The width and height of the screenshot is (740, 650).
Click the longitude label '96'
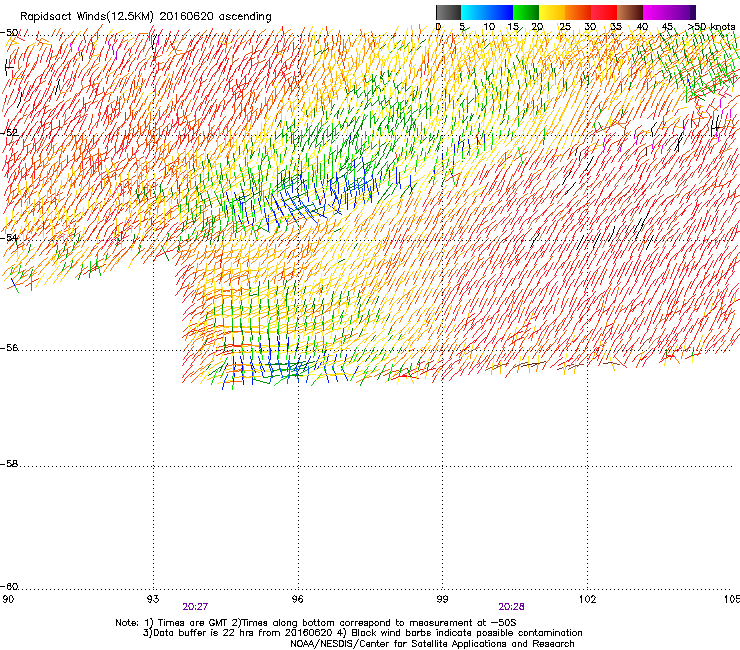[297, 599]
